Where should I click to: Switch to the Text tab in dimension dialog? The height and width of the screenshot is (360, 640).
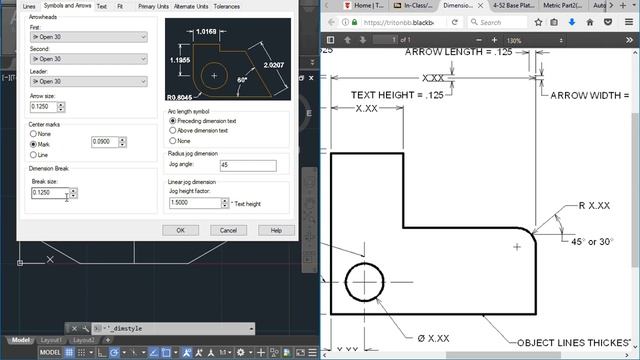102,7
